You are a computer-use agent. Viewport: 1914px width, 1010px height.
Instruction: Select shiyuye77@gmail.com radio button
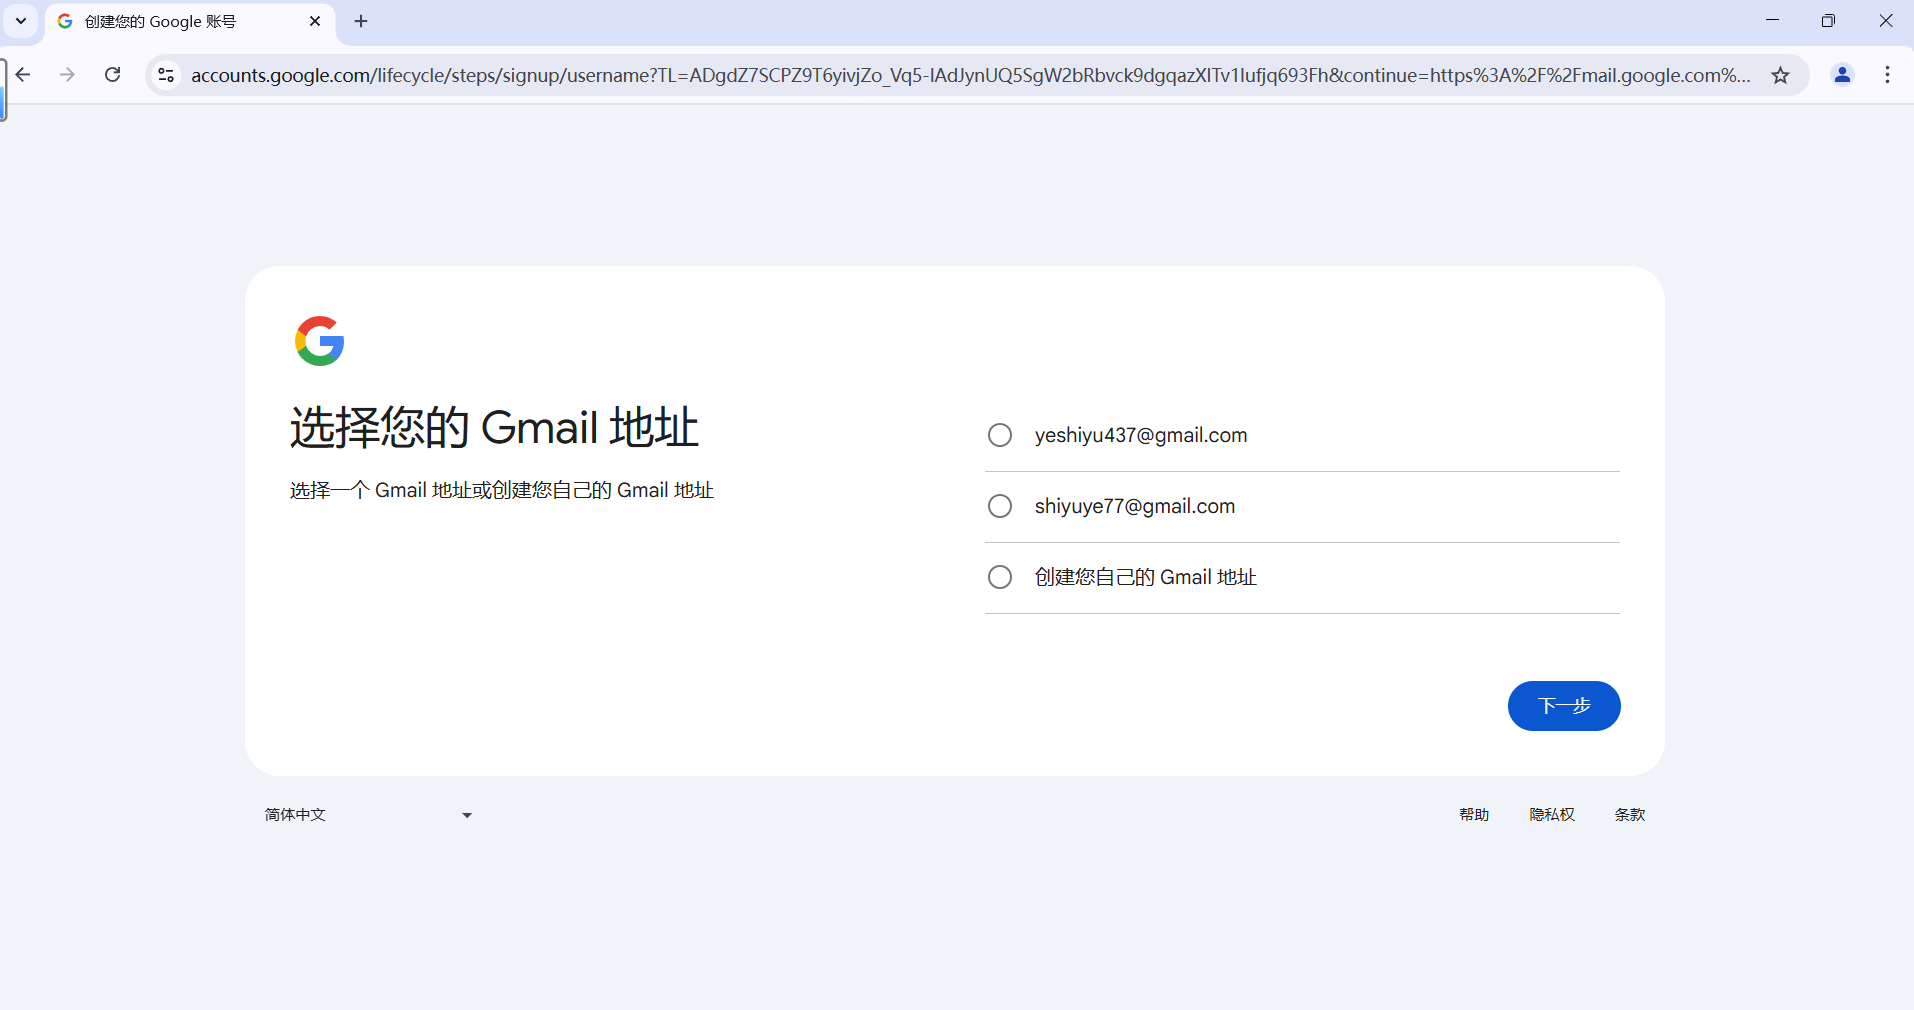tap(1000, 506)
